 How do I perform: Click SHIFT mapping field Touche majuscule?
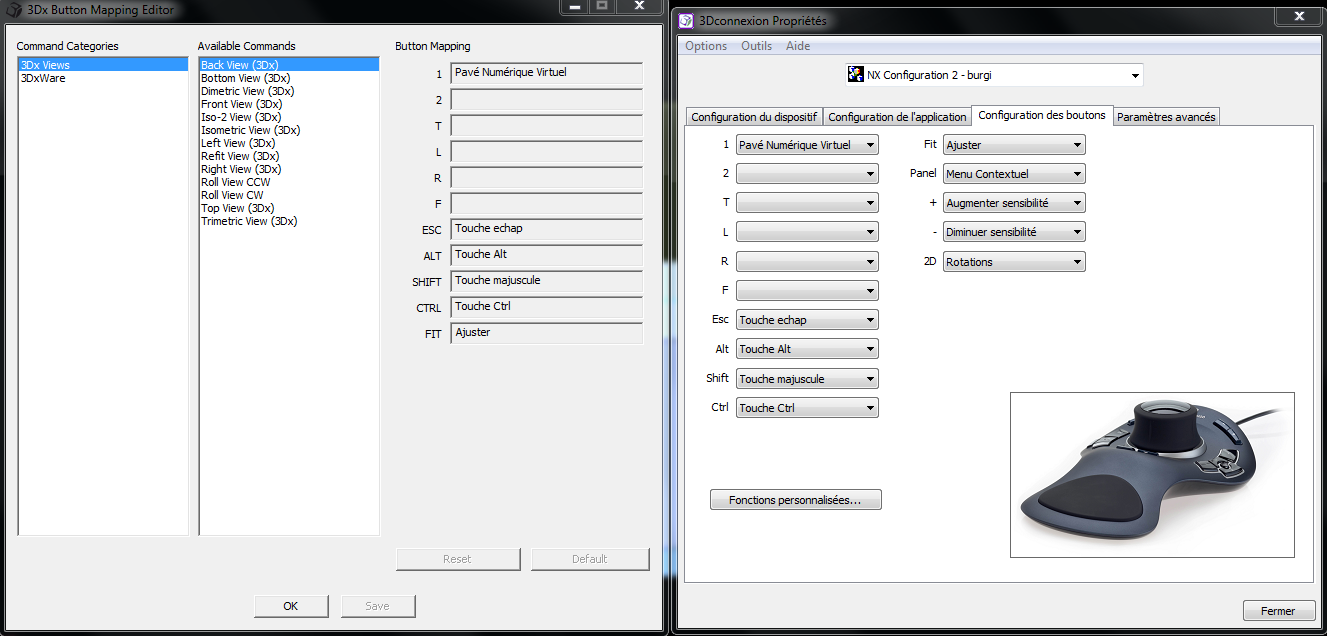click(547, 281)
